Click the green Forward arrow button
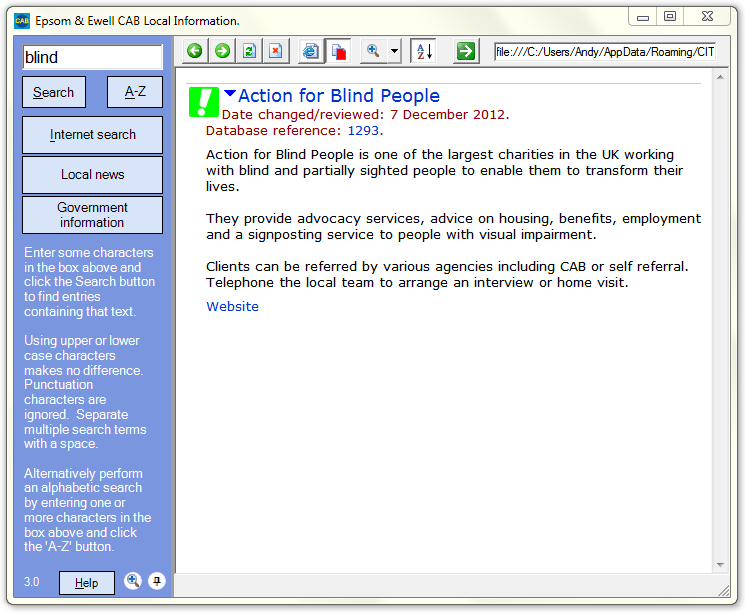745x613 pixels. pos(222,51)
